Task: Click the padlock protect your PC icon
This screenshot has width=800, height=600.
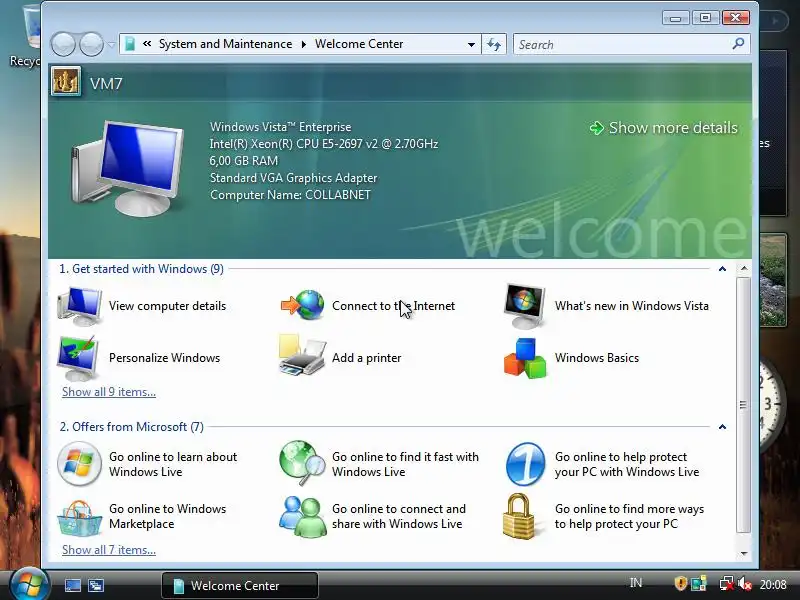Action: (519, 516)
